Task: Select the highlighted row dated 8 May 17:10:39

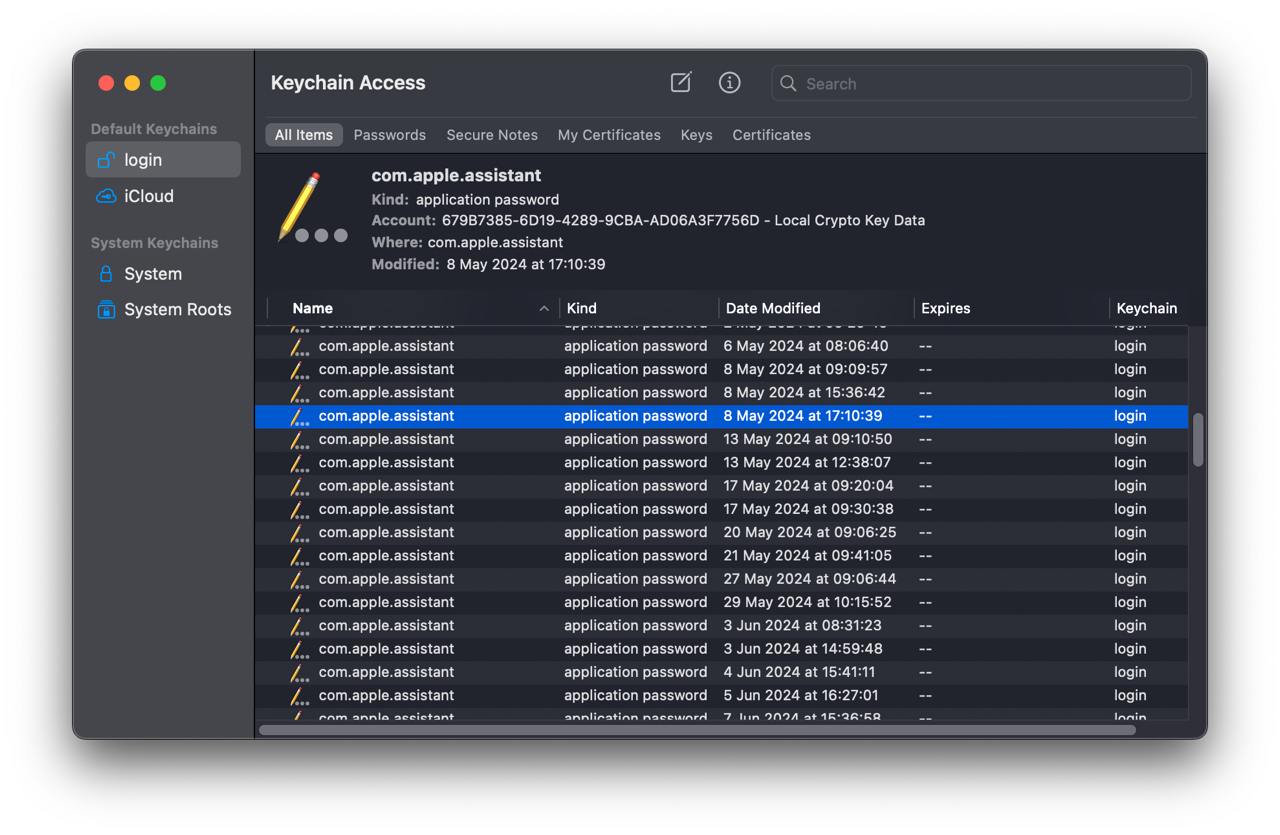Action: click(x=722, y=416)
